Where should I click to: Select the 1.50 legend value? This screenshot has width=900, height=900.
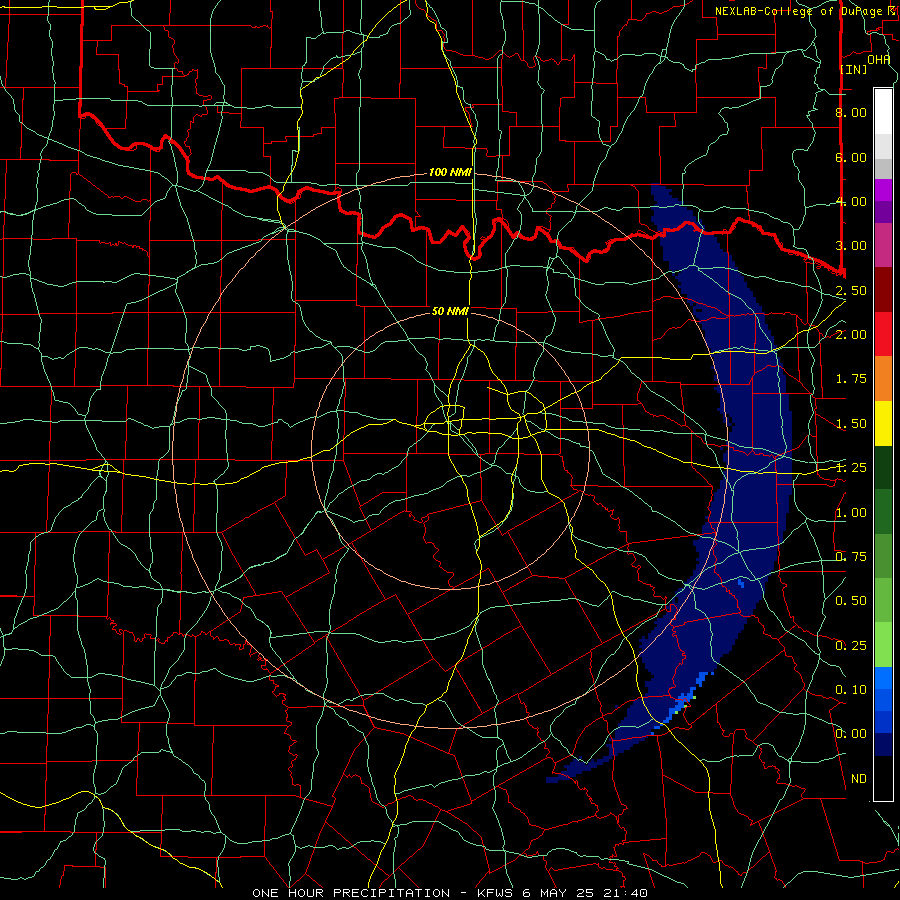tap(851, 424)
